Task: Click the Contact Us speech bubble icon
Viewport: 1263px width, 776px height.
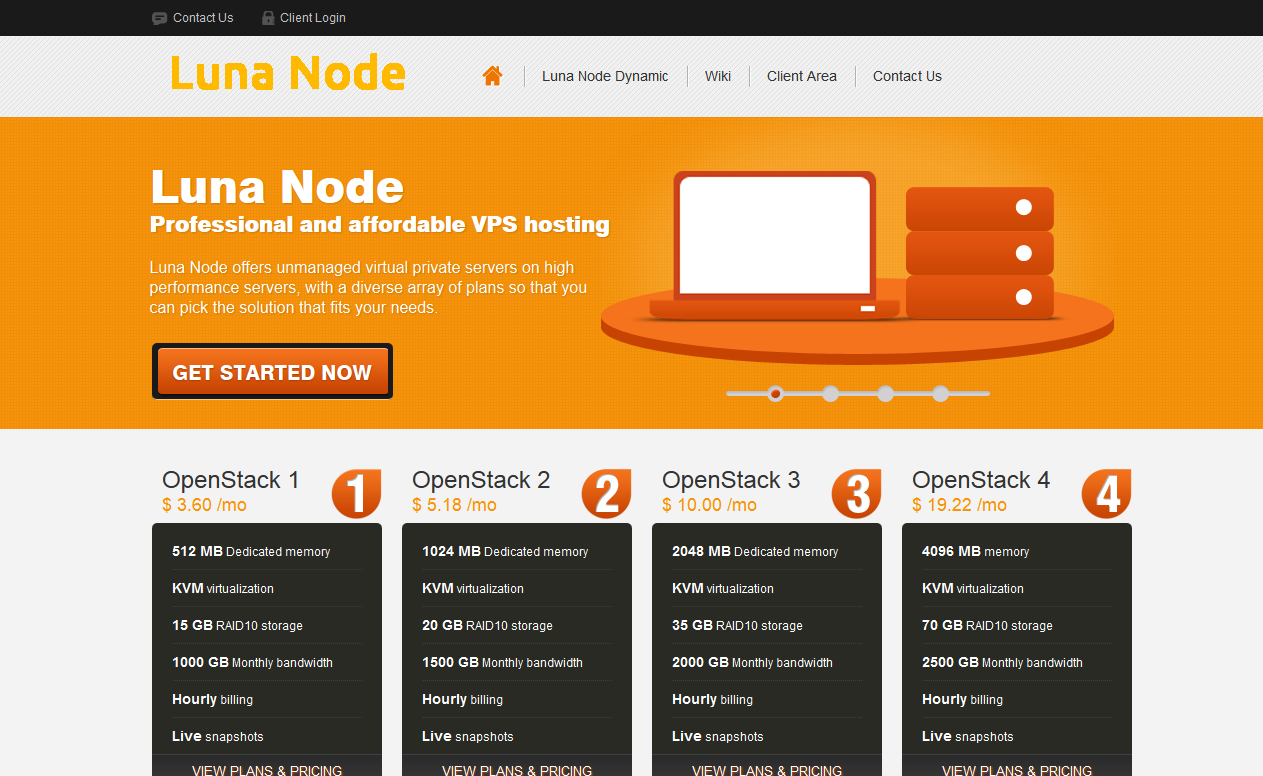Action: (x=160, y=18)
